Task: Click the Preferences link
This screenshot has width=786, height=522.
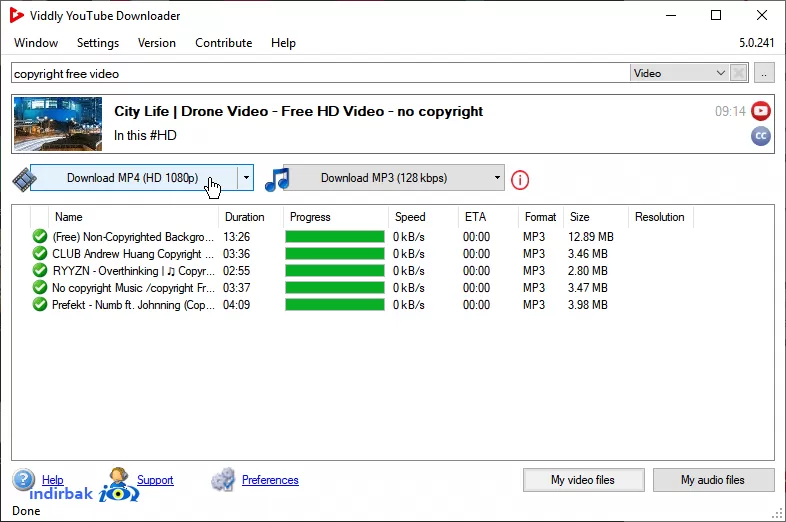Action: point(270,480)
